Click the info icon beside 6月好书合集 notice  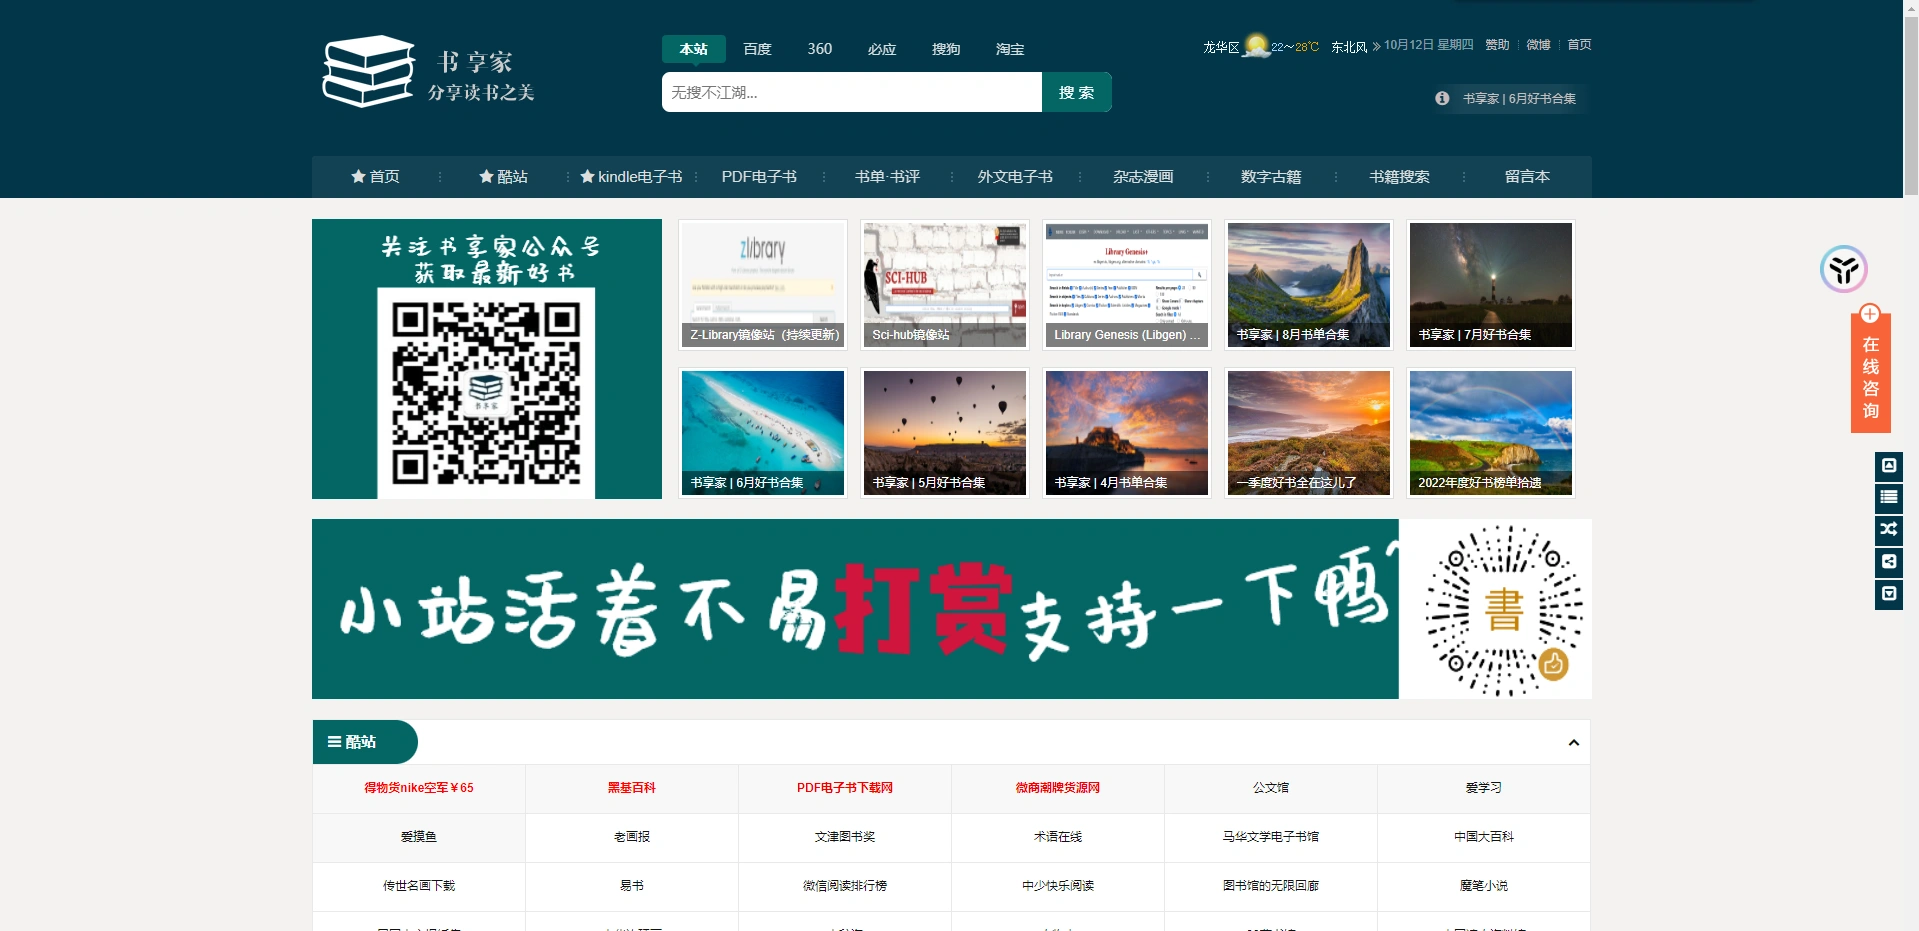[1442, 98]
